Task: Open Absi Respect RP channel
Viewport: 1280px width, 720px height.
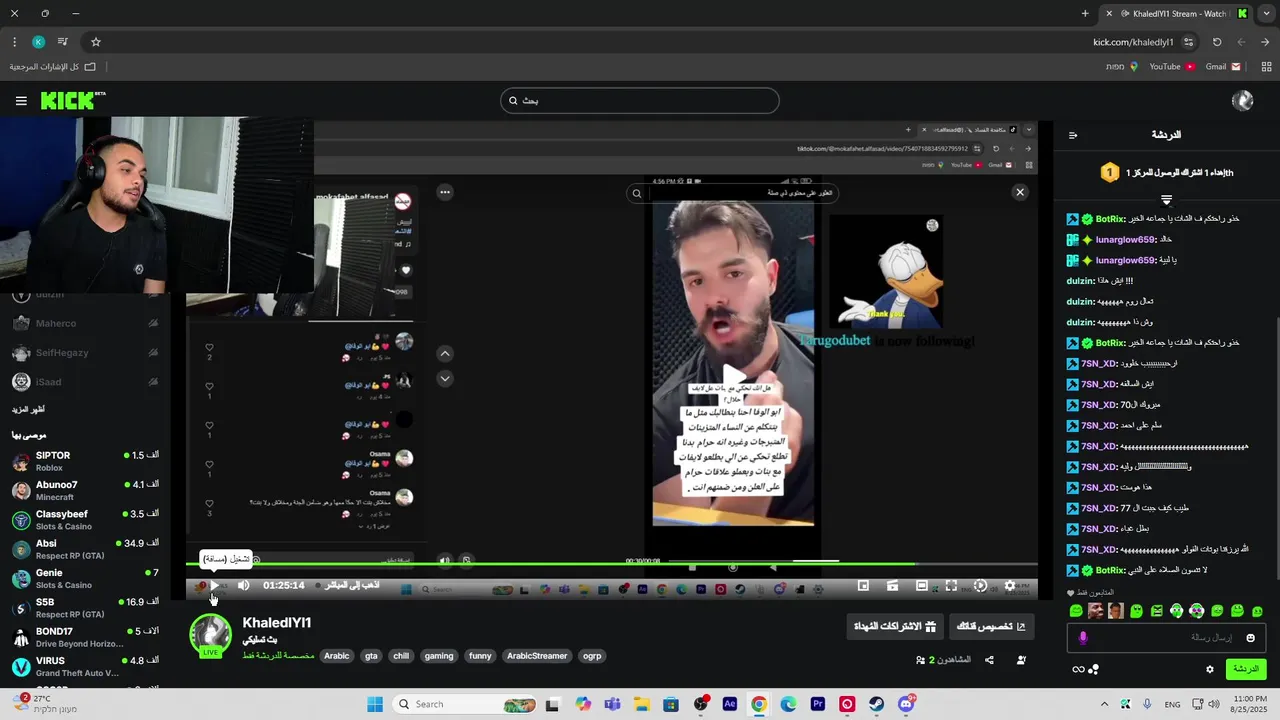Action: pyautogui.click(x=85, y=549)
